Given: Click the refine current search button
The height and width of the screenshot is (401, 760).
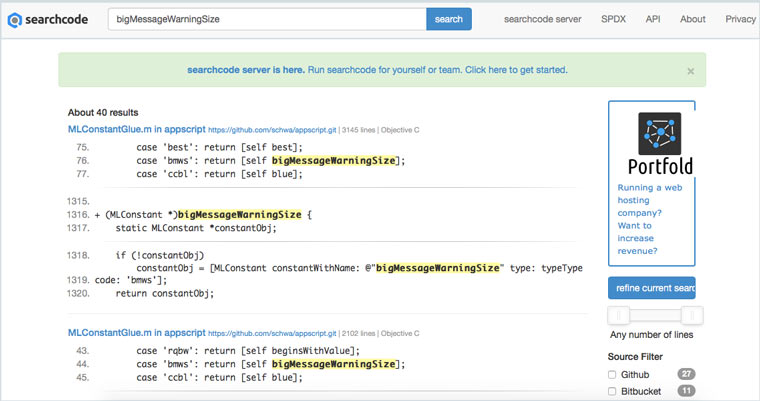Looking at the screenshot, I should click(x=651, y=289).
